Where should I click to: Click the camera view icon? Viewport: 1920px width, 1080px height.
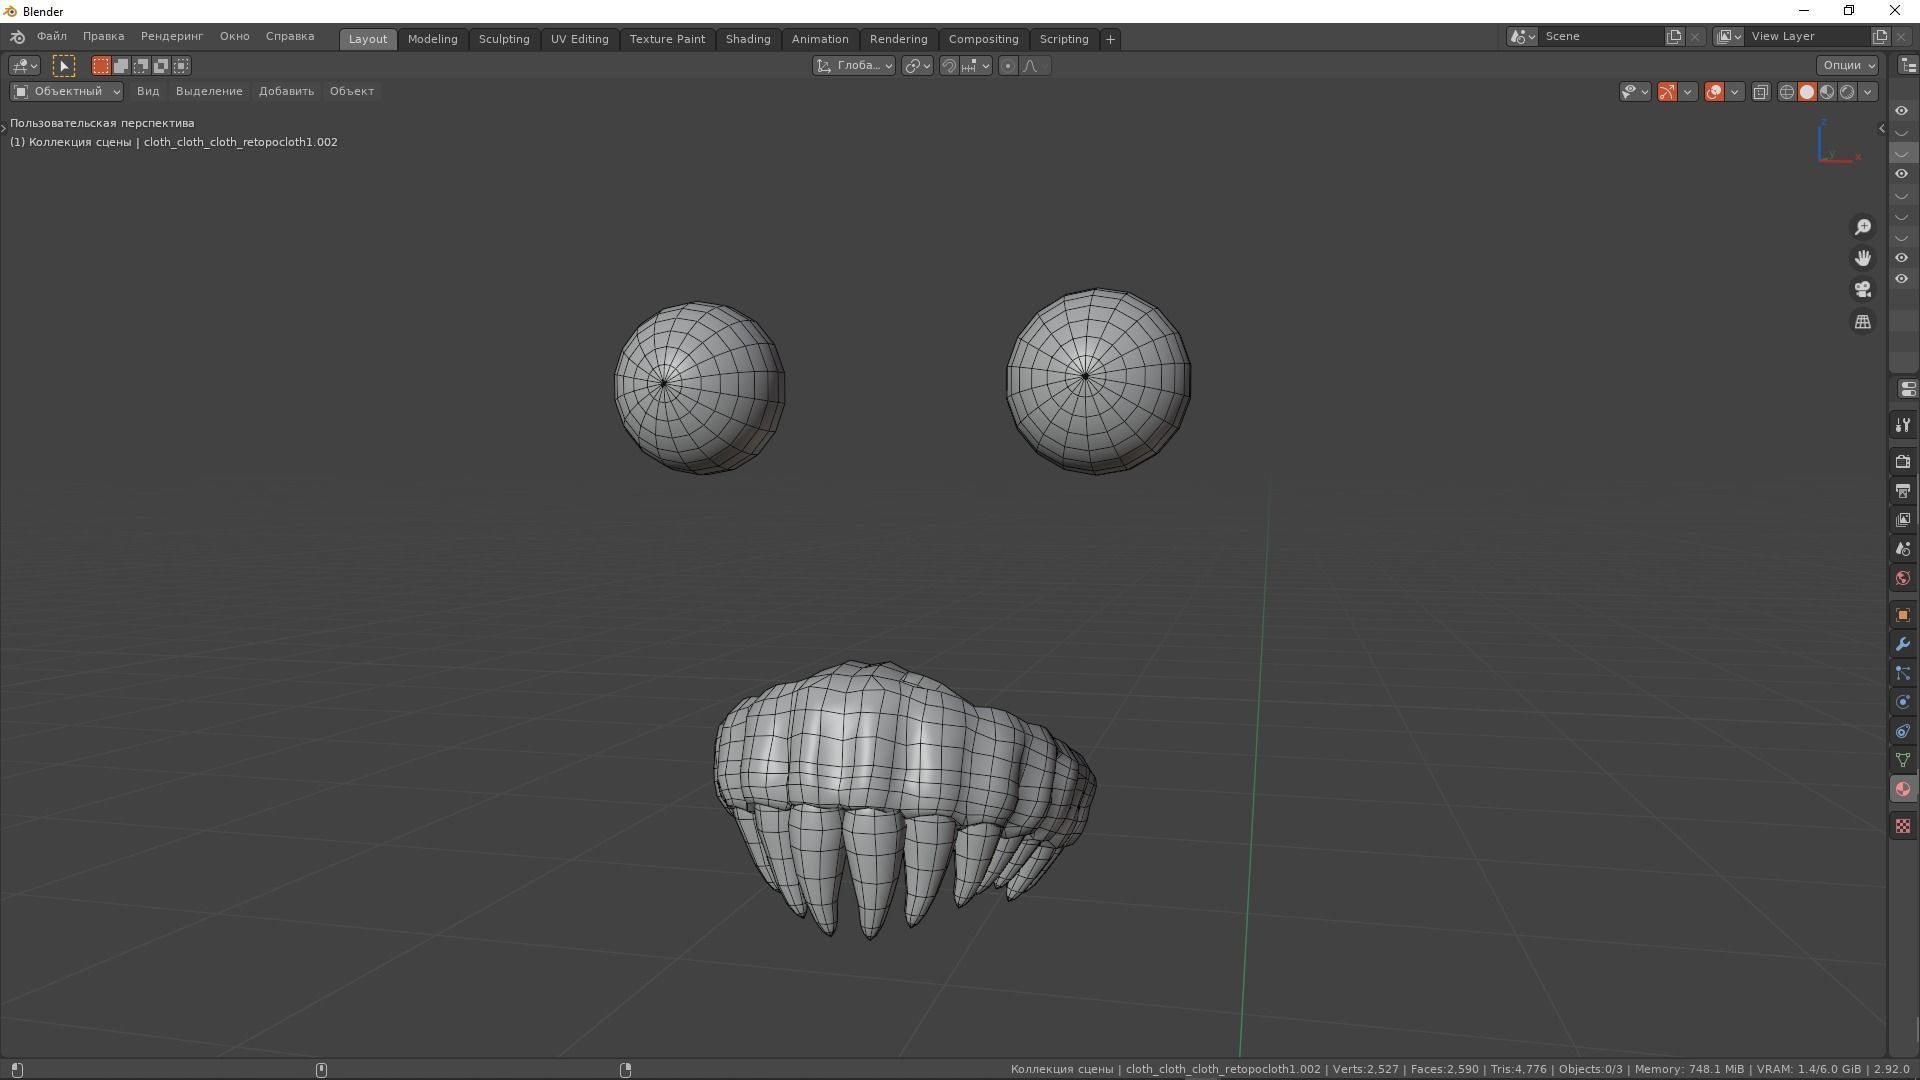pos(1862,290)
